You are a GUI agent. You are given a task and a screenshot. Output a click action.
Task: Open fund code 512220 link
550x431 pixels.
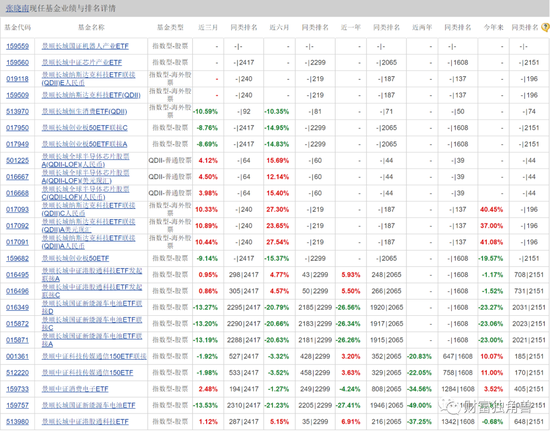click(18, 372)
